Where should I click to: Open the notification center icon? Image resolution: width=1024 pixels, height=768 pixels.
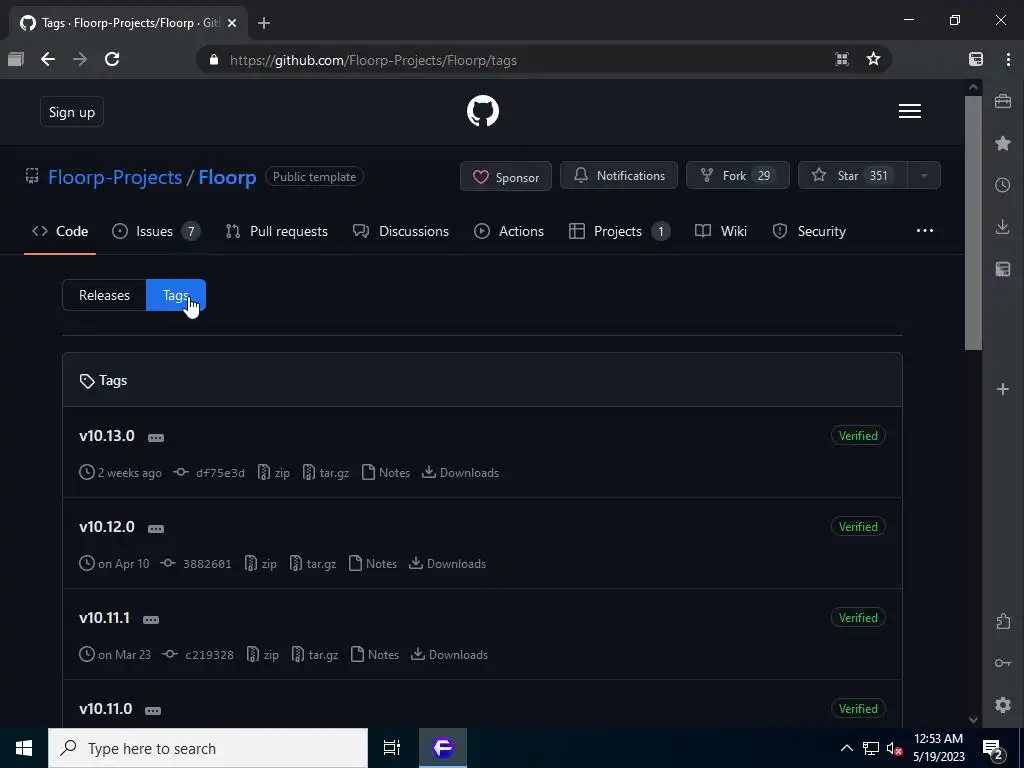point(993,749)
